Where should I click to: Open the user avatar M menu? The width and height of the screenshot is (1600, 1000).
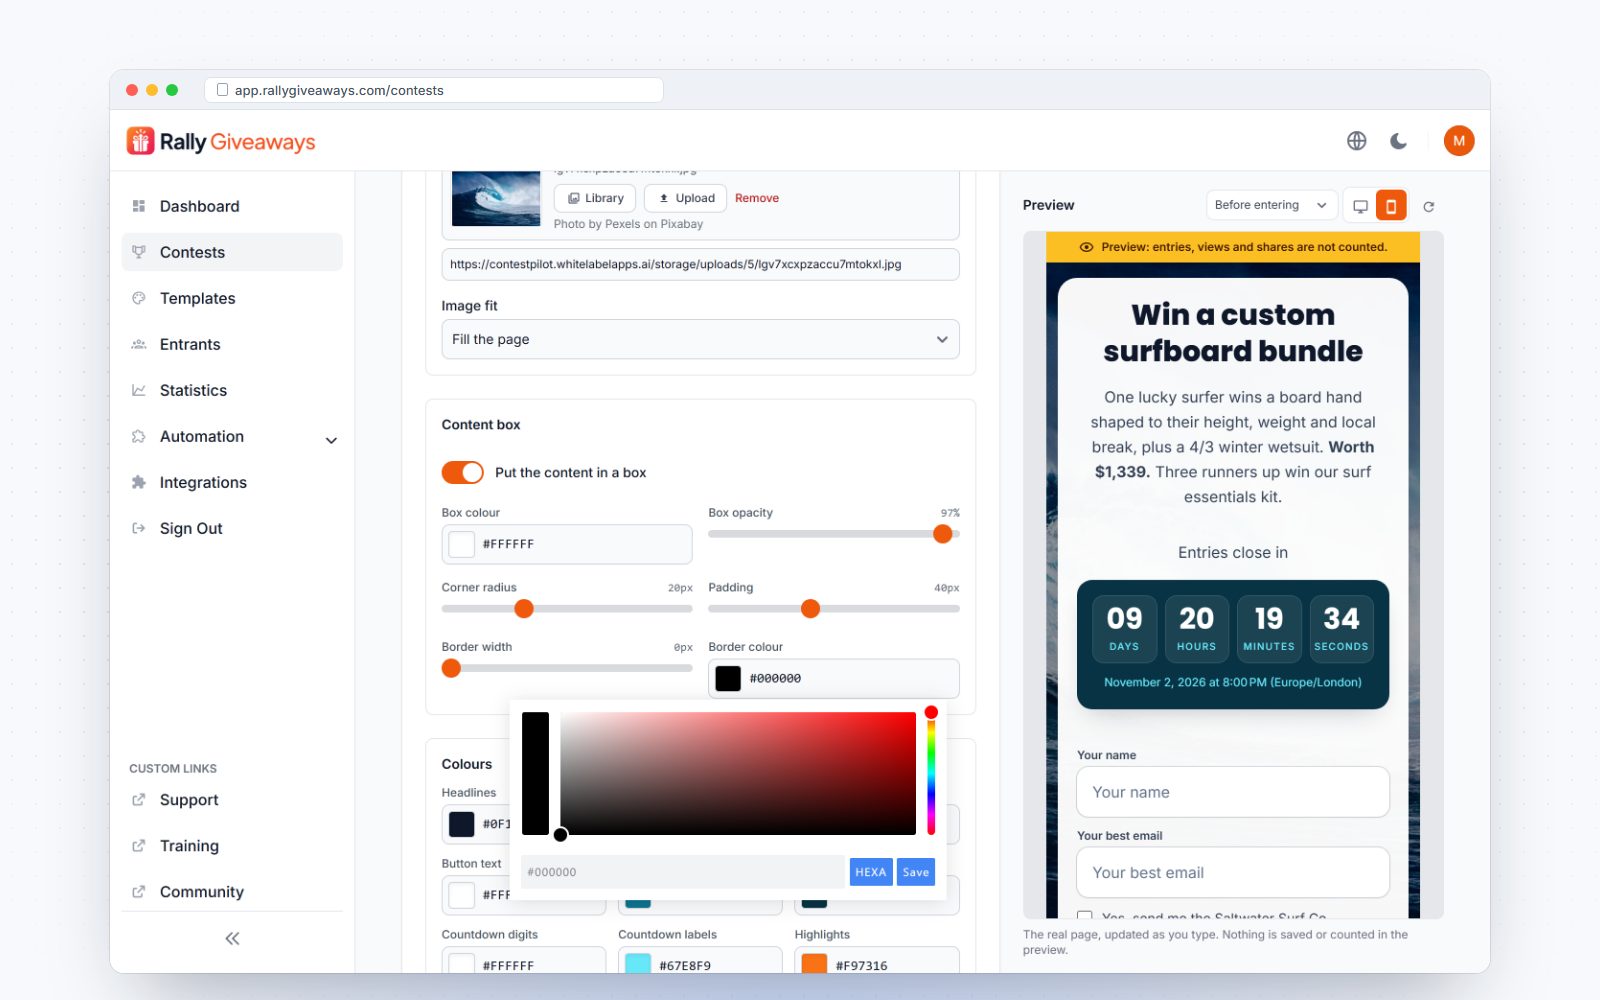(1459, 141)
